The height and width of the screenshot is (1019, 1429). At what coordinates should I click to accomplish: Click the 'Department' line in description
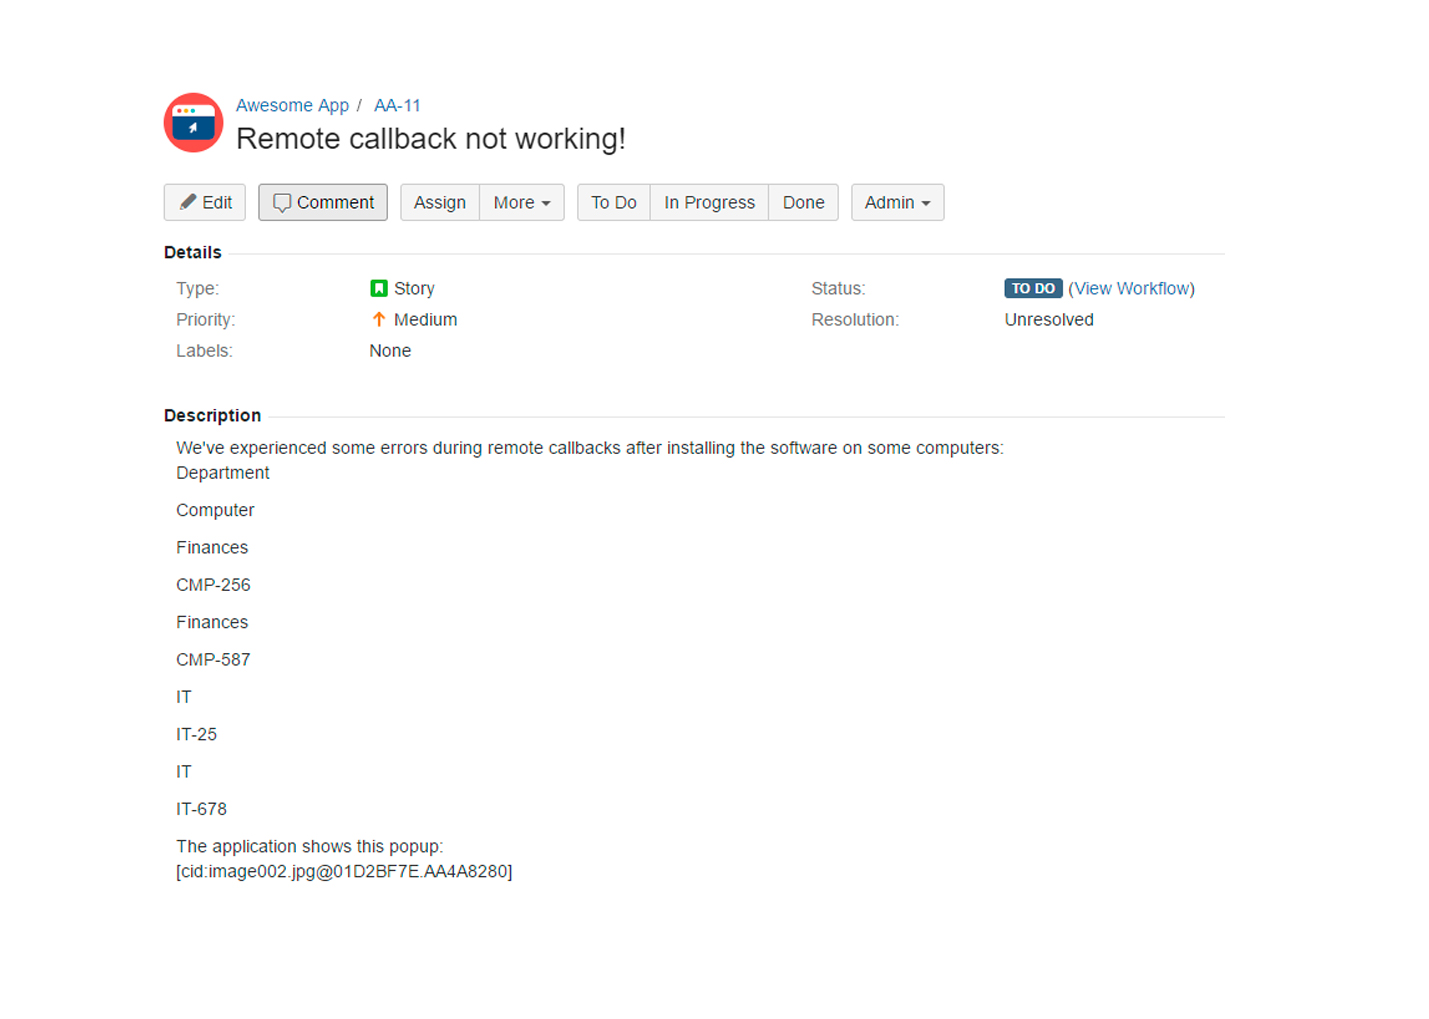[x=223, y=473]
